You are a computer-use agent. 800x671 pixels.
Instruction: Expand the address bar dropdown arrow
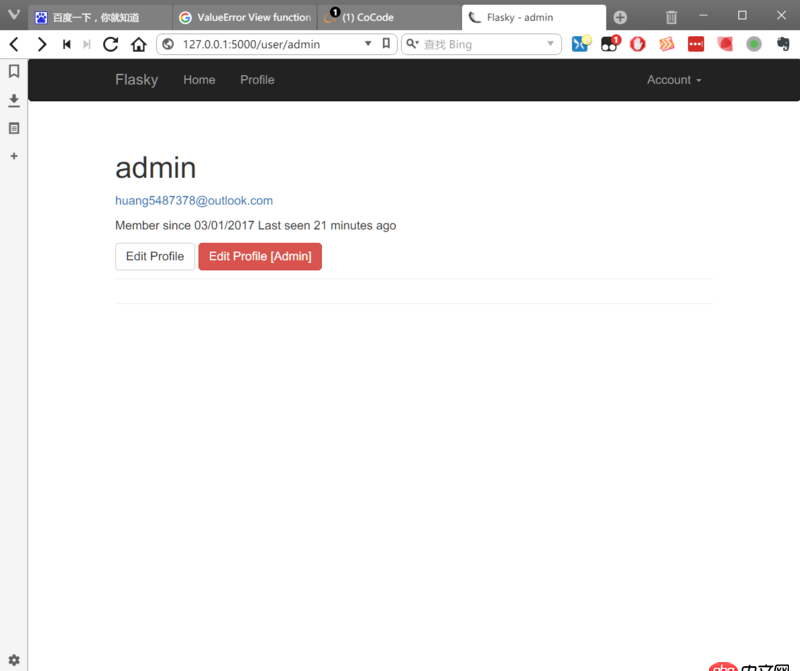[x=368, y=44]
